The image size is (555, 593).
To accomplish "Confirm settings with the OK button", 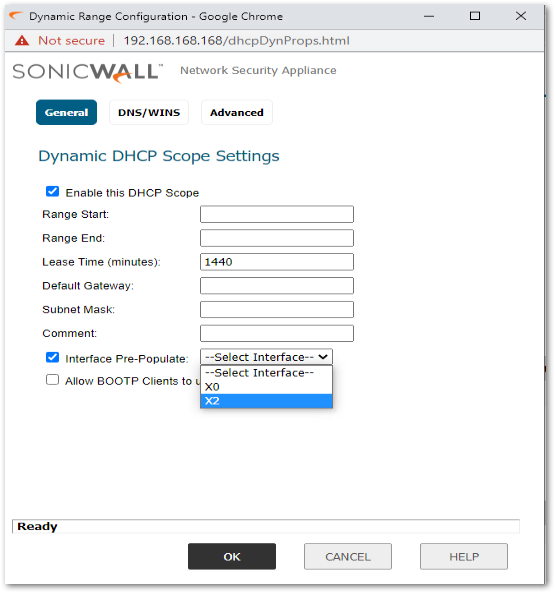I will (x=232, y=556).
